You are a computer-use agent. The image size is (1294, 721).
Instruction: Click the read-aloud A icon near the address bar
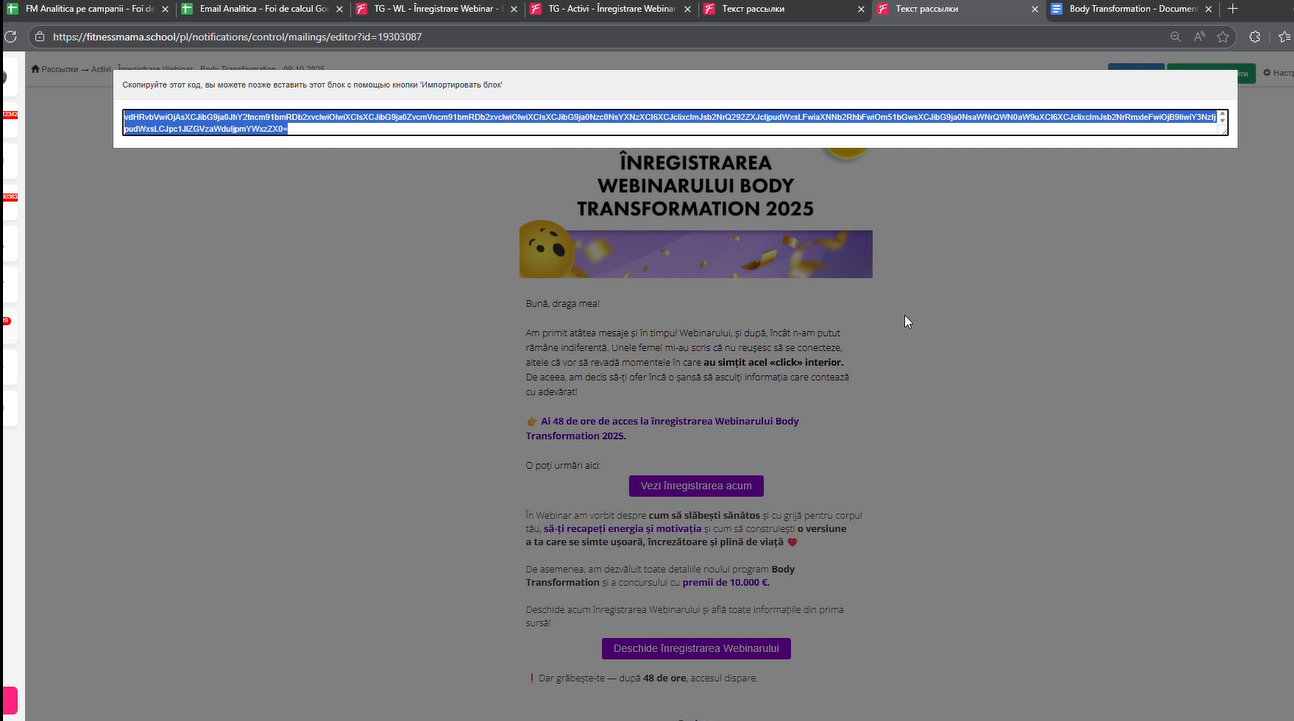1198,36
